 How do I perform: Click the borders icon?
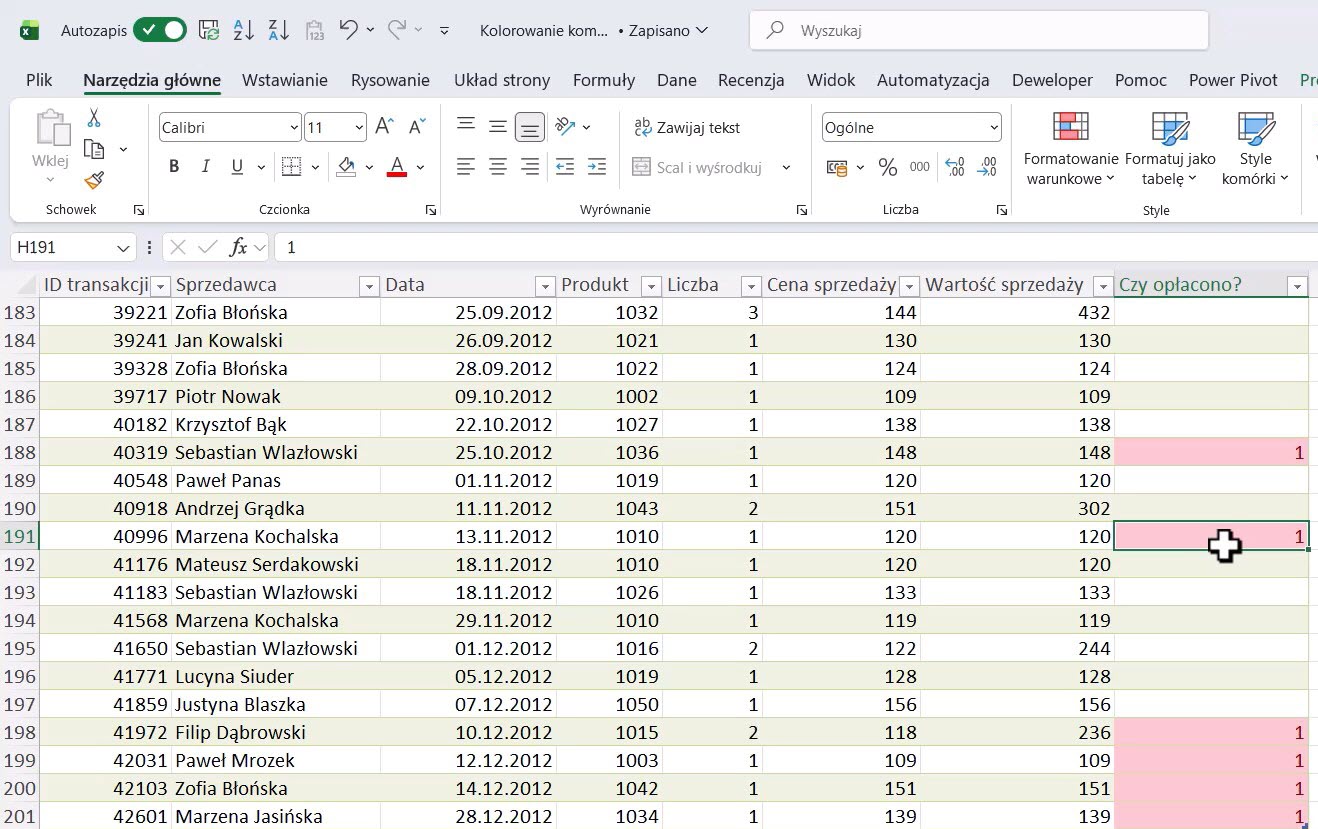291,167
